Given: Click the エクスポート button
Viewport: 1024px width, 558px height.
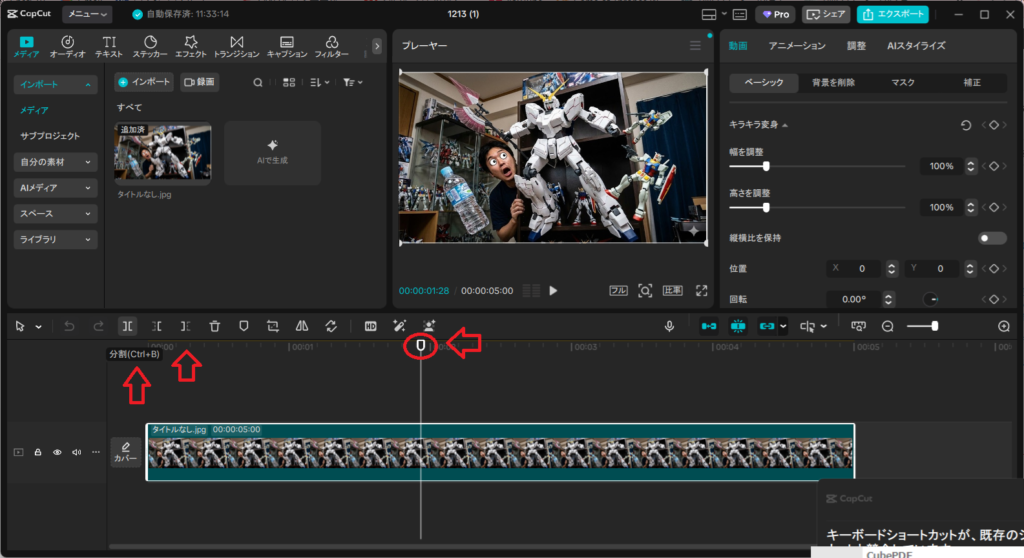Looking at the screenshot, I should point(892,15).
